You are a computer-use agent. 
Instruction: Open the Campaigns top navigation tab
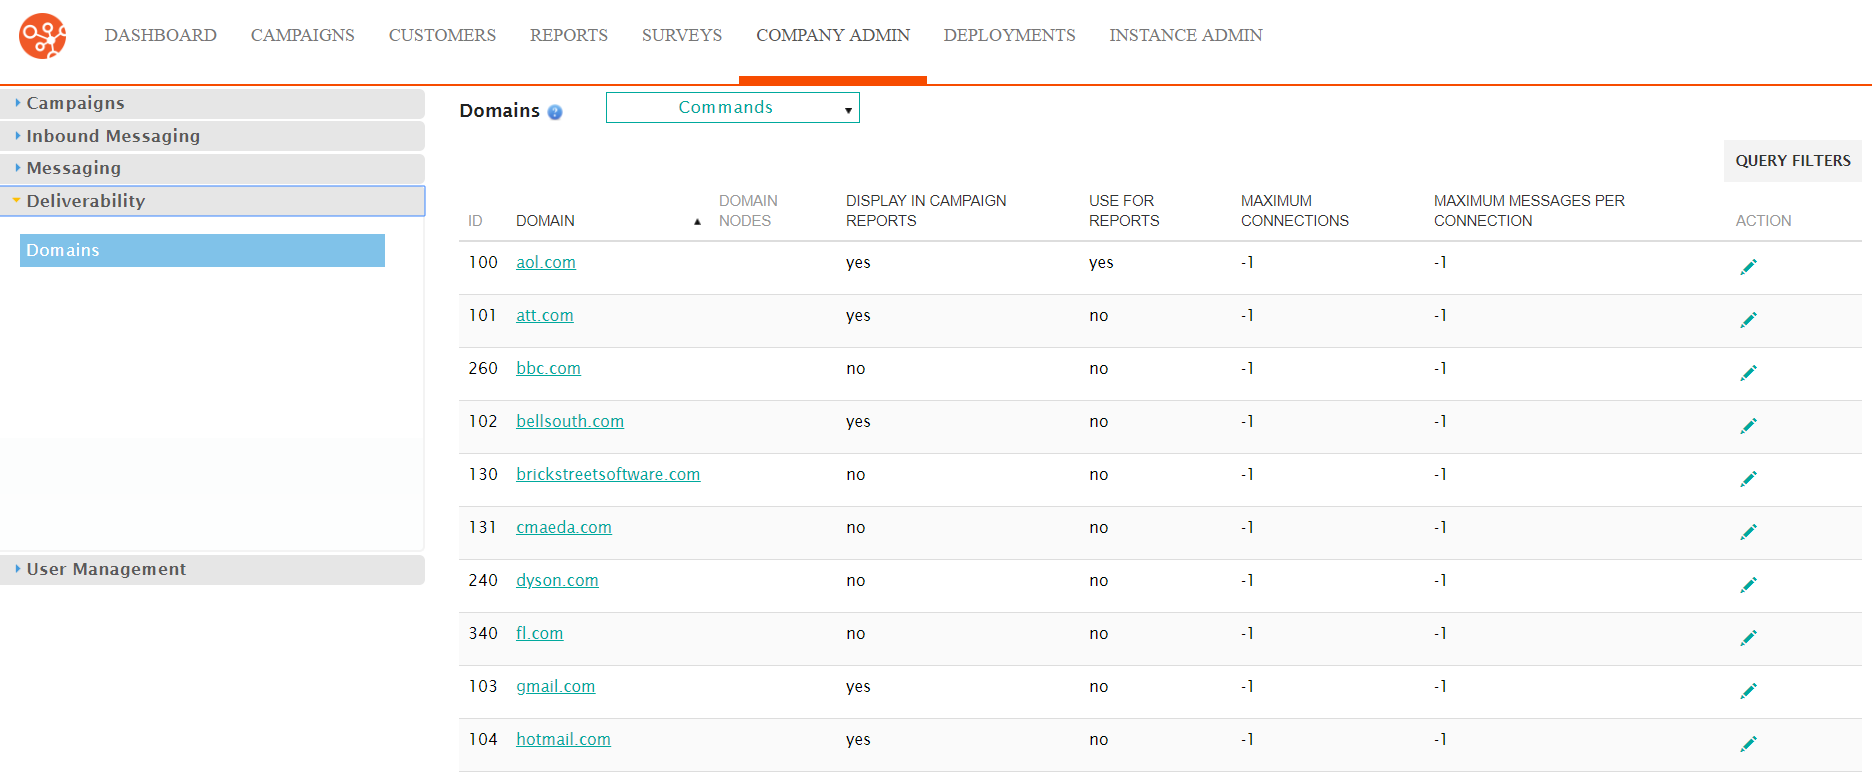coord(302,35)
